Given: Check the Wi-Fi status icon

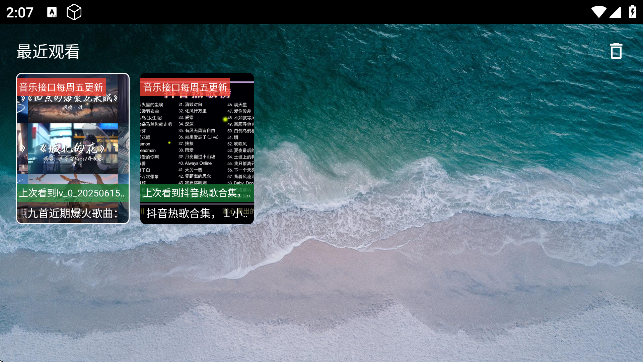Looking at the screenshot, I should (599, 12).
